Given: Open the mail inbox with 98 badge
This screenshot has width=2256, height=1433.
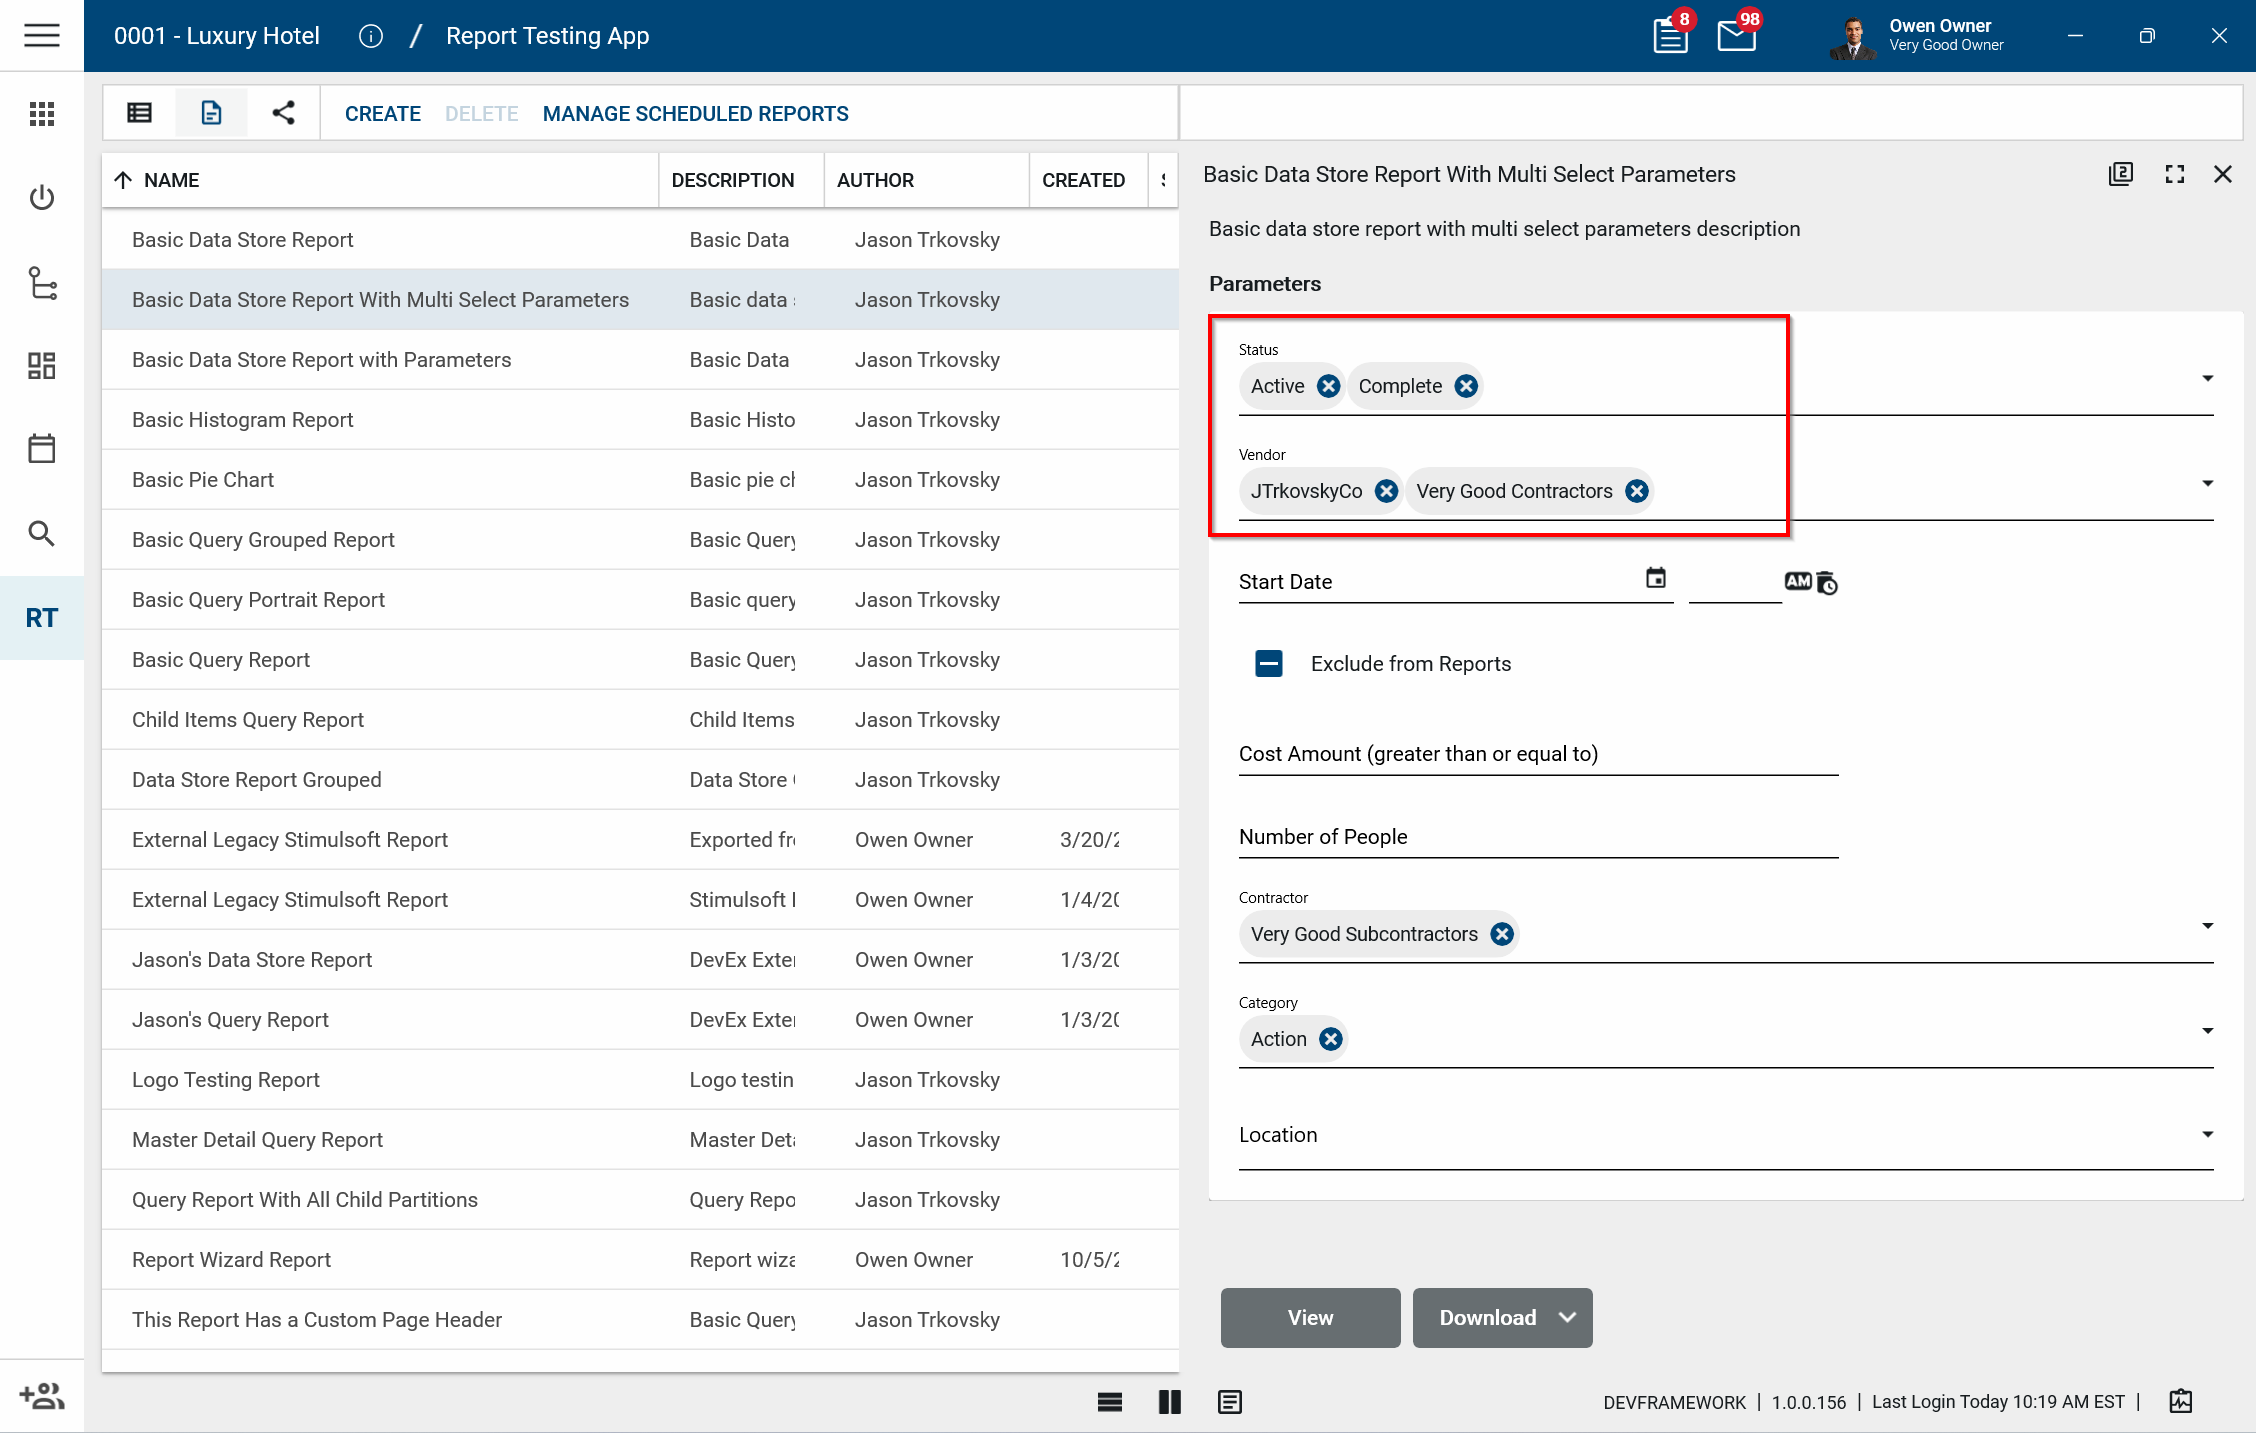Looking at the screenshot, I should [1736, 36].
